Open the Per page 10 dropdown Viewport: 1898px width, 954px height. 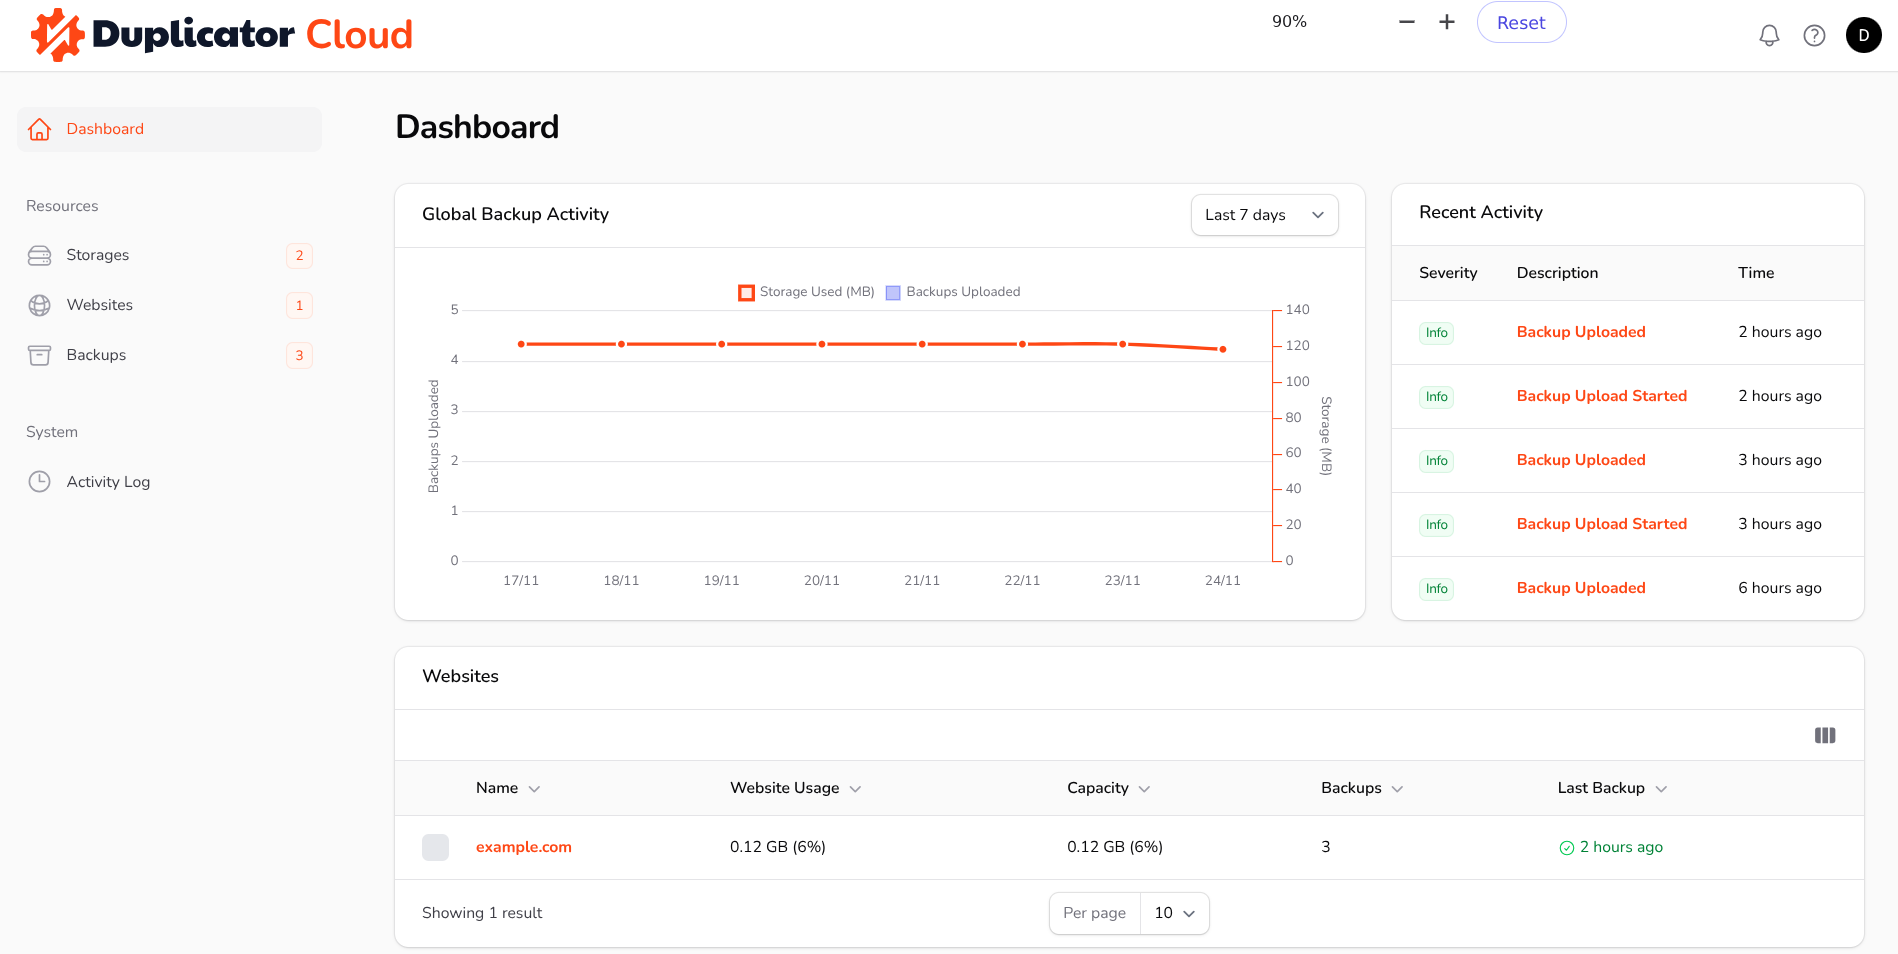tap(1174, 913)
